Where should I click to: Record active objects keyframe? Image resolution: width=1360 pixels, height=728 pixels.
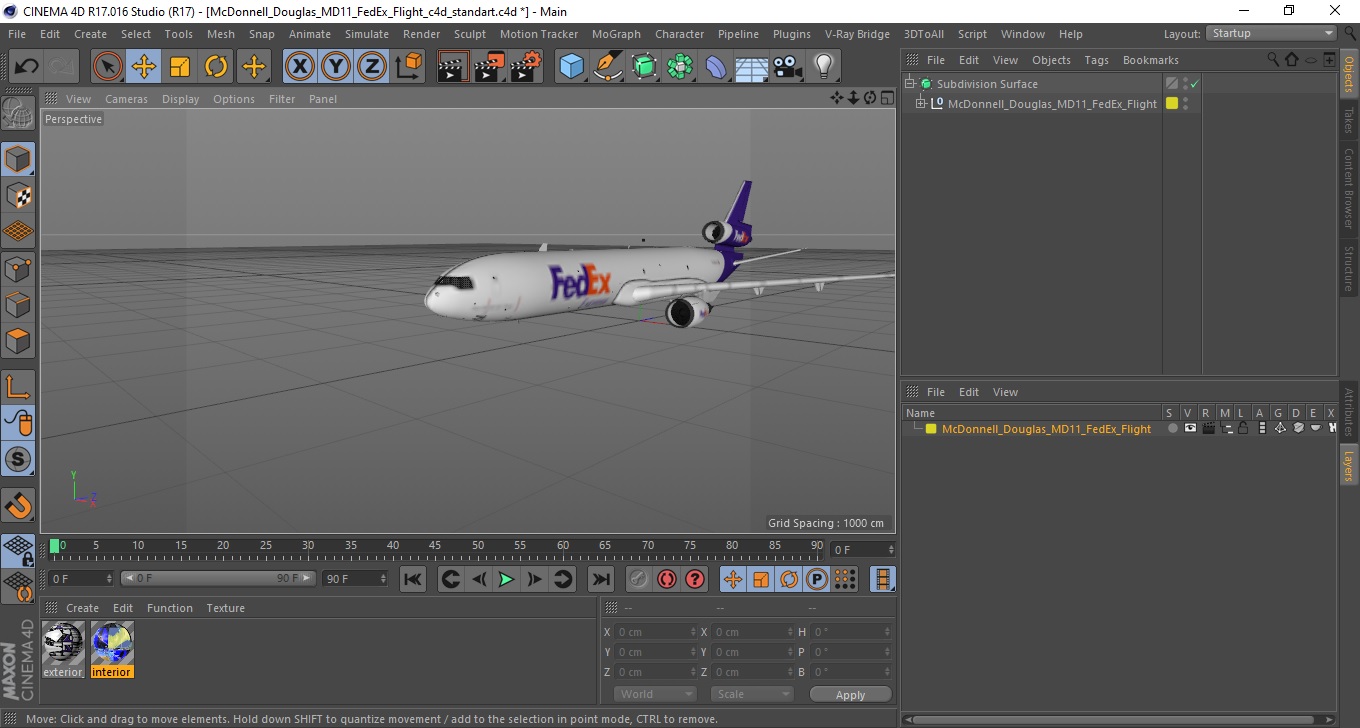coord(639,579)
